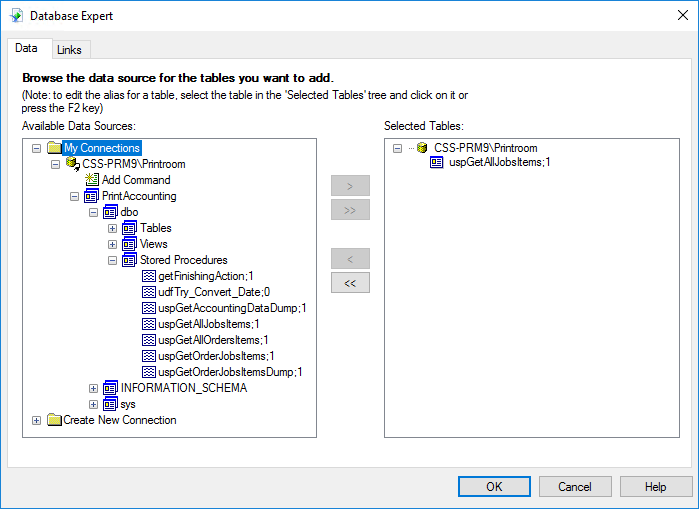
Task: Click the Add Command icon
Action: coord(92,180)
